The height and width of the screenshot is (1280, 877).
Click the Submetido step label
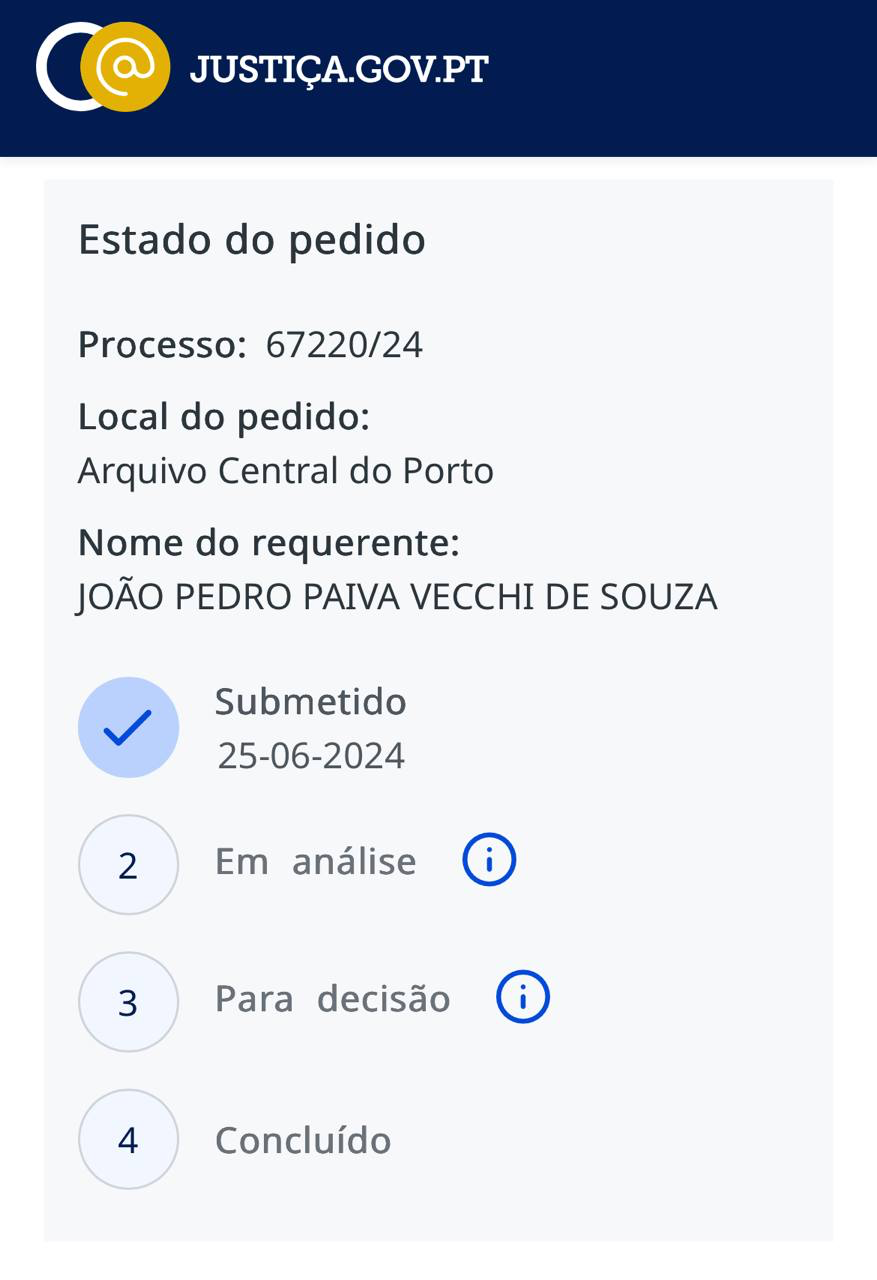tap(311, 702)
